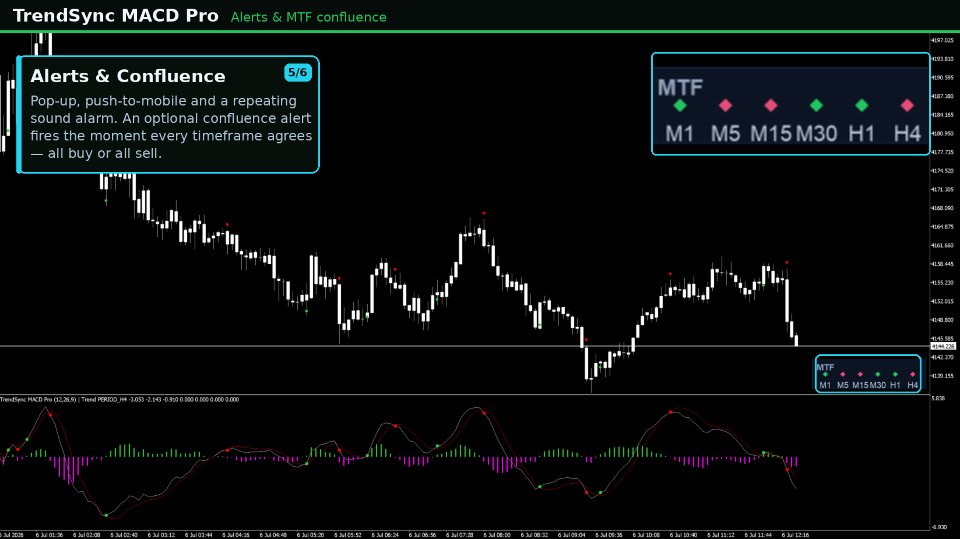Click the red dot above the last candles before the final drop

coord(787,262)
